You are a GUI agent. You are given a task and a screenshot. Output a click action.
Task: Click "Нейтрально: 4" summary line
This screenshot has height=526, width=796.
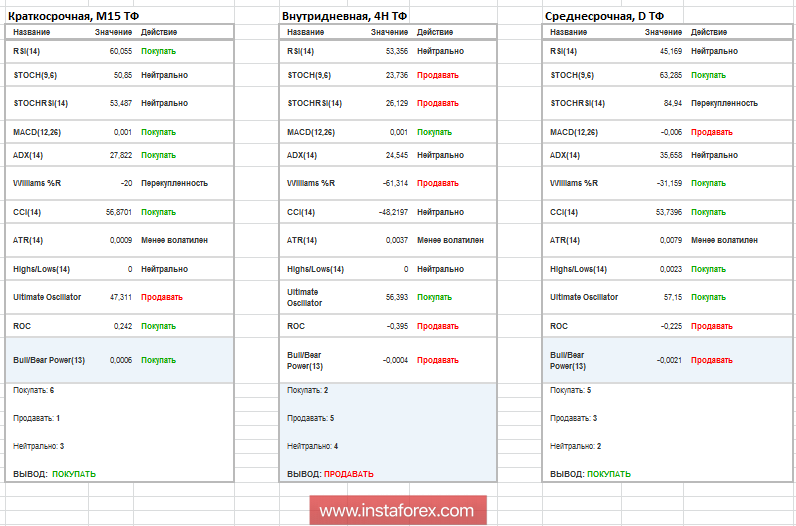point(313,446)
